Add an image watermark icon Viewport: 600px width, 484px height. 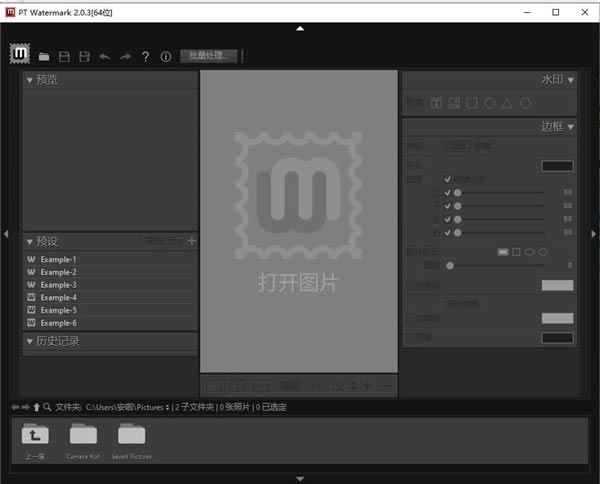454,103
